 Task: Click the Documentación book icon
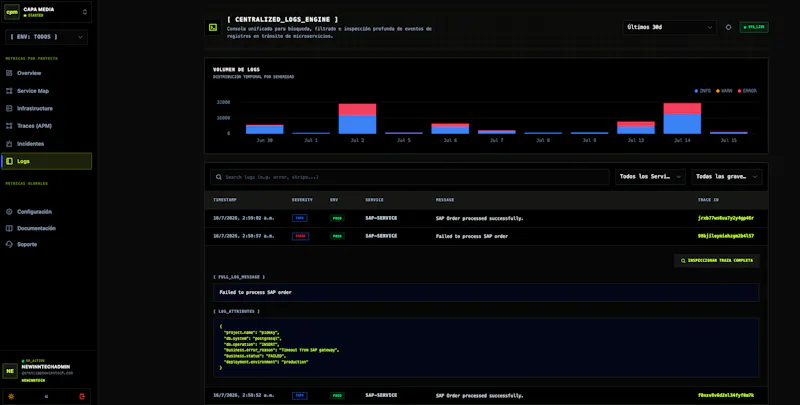[x=9, y=228]
